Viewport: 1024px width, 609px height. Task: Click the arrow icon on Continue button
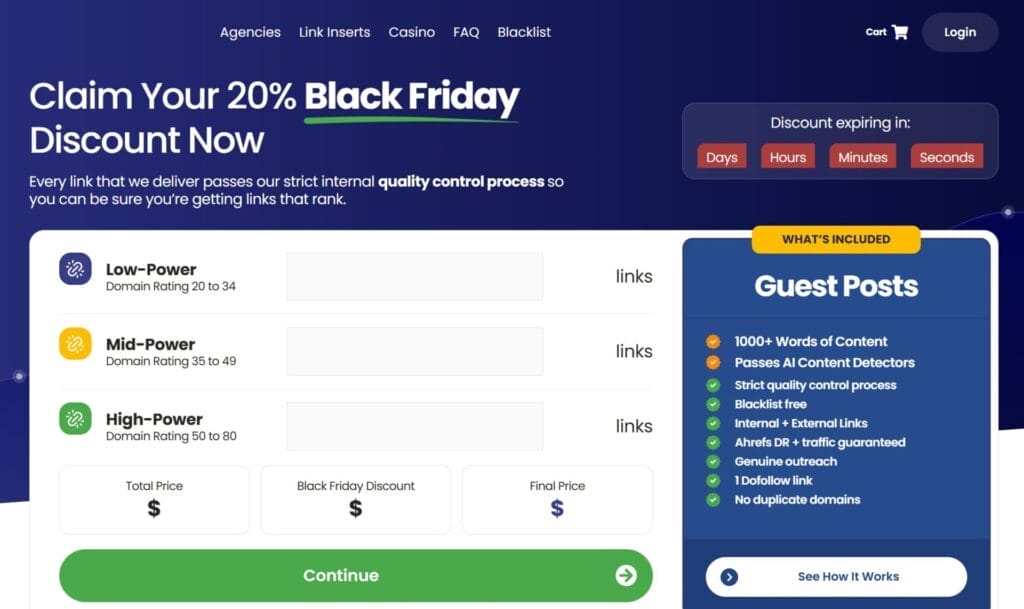[626, 575]
